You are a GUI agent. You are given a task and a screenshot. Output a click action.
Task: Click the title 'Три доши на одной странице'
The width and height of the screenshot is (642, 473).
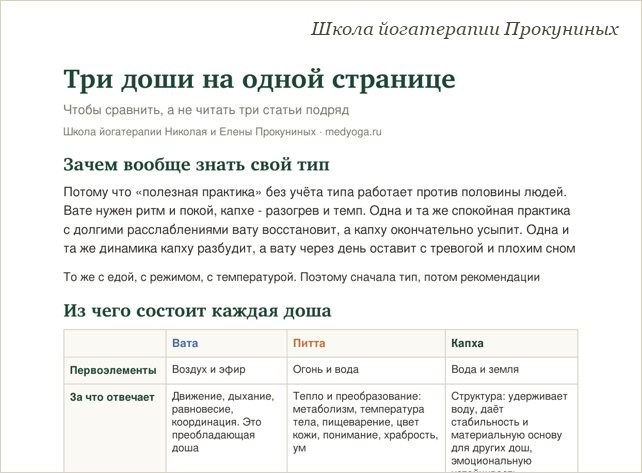tap(259, 79)
